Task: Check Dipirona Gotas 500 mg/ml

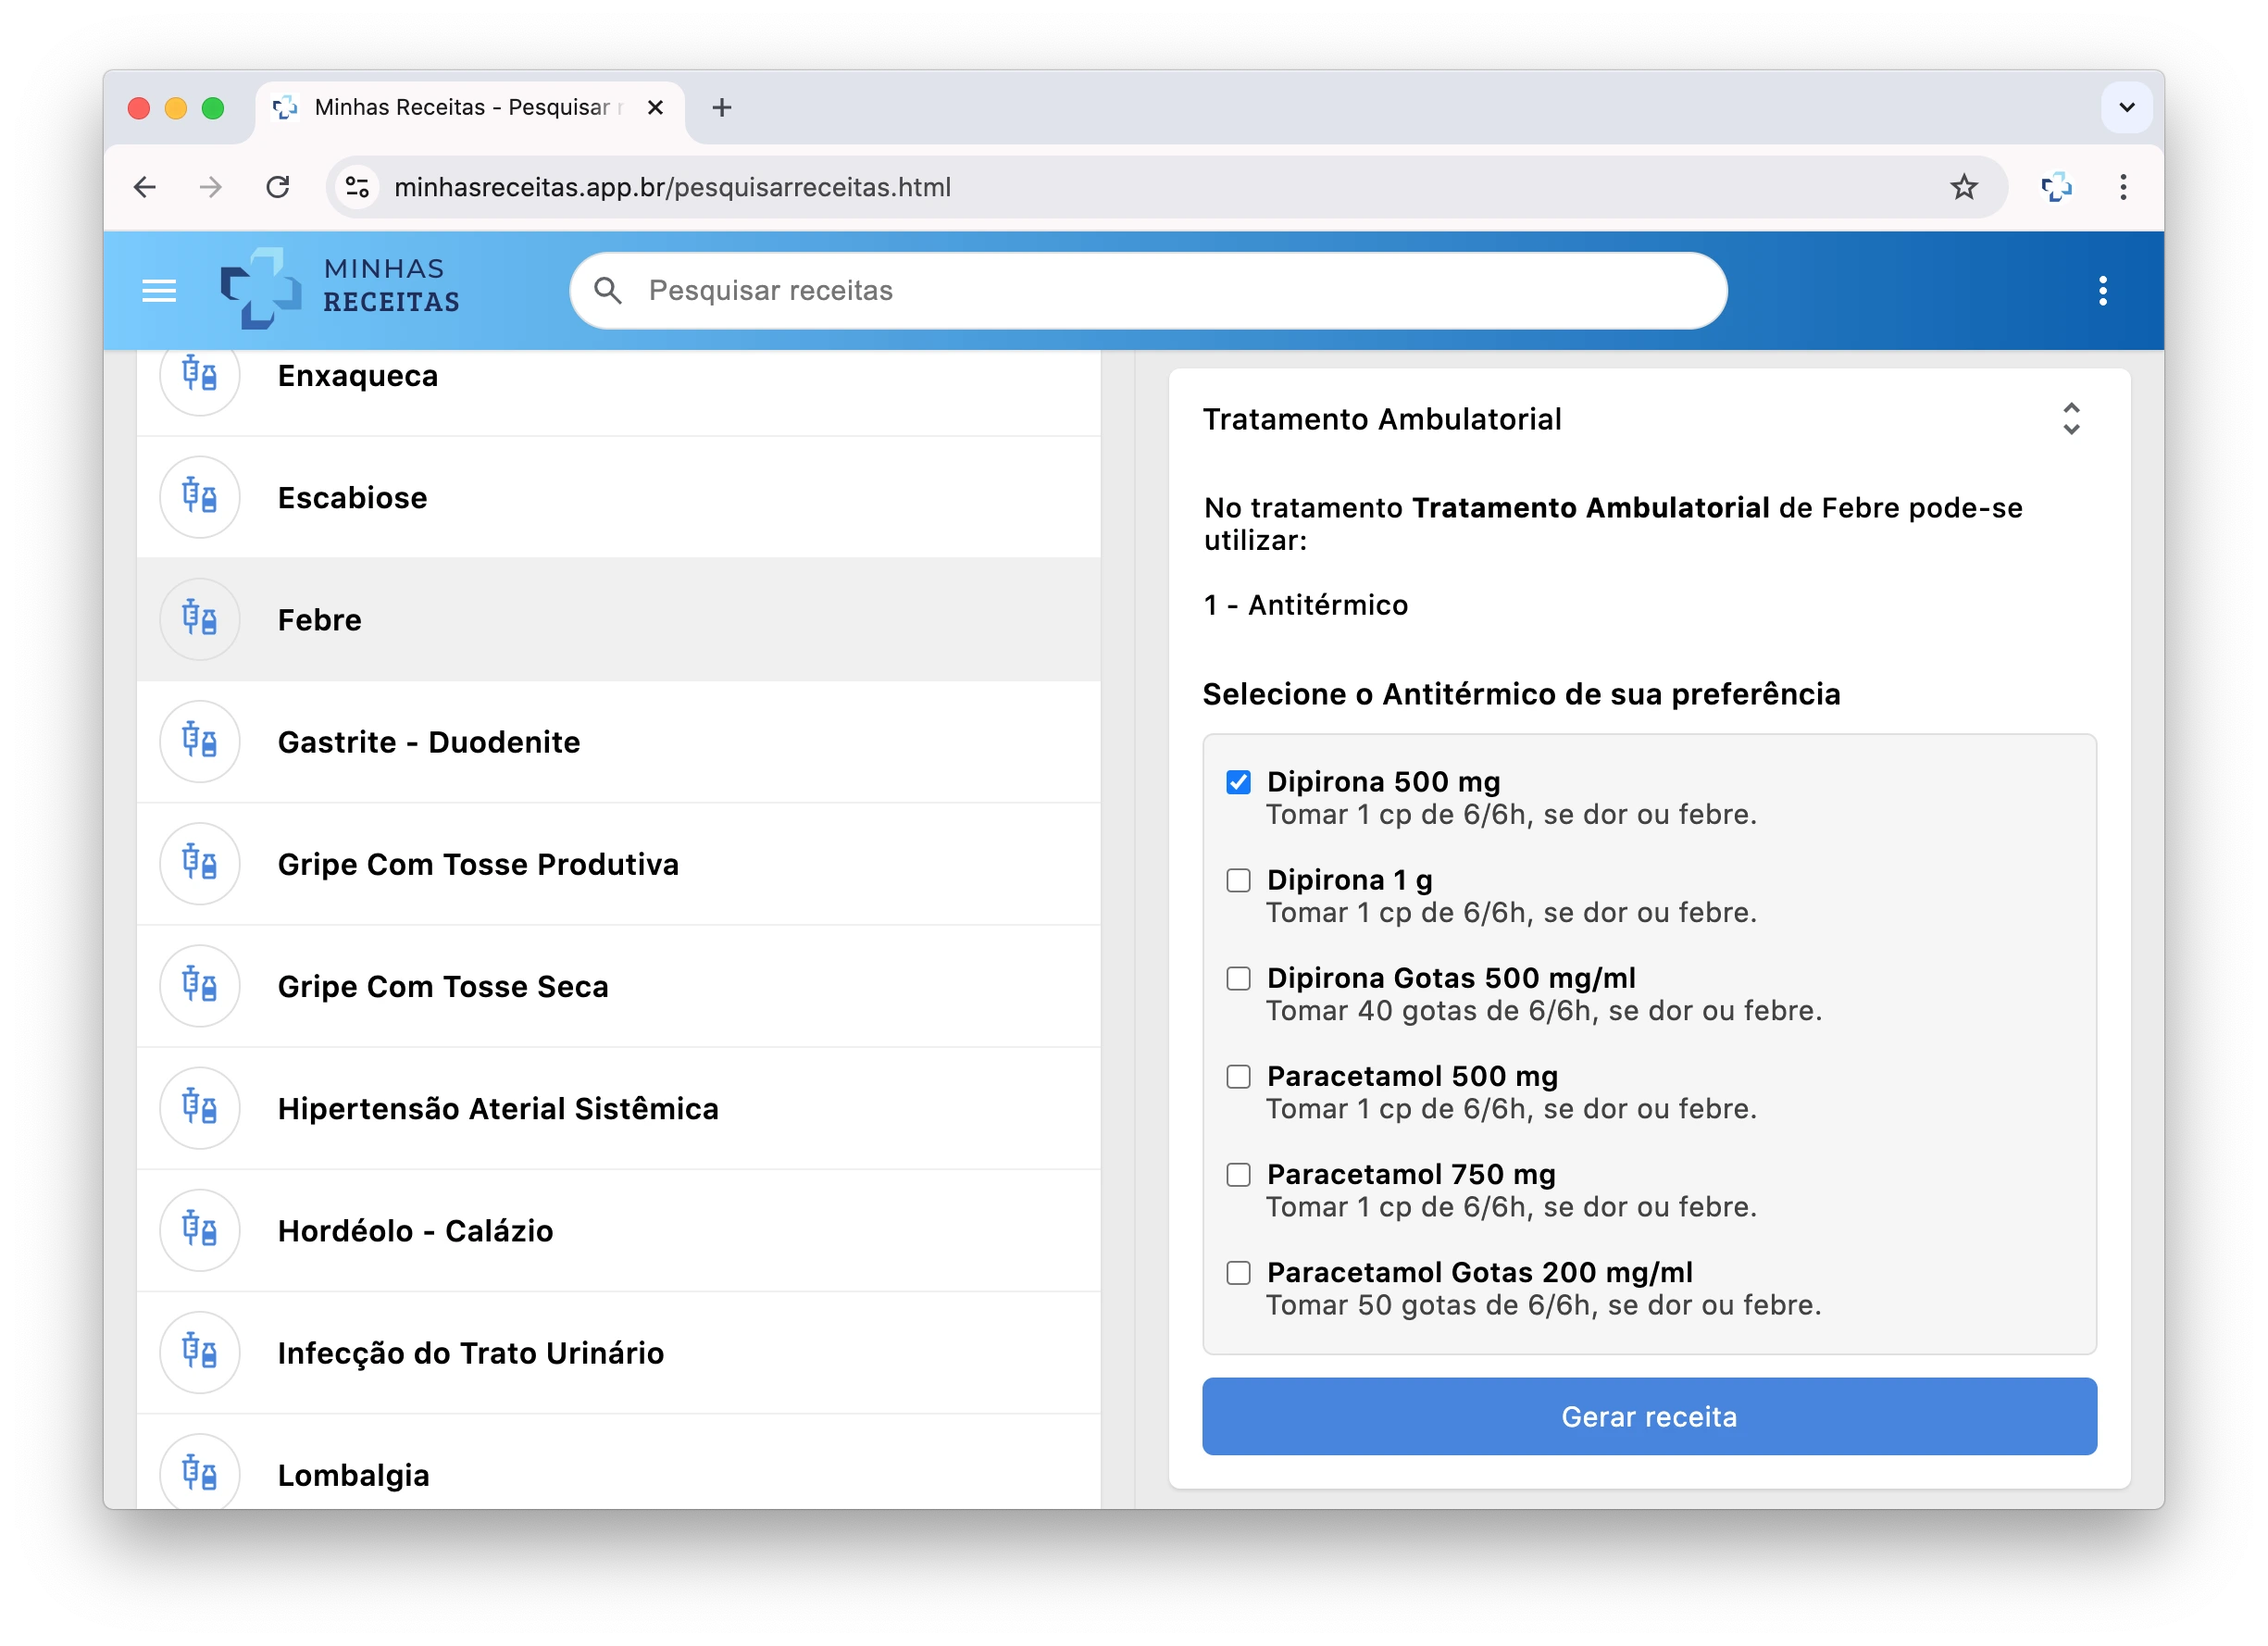Action: 1238,978
